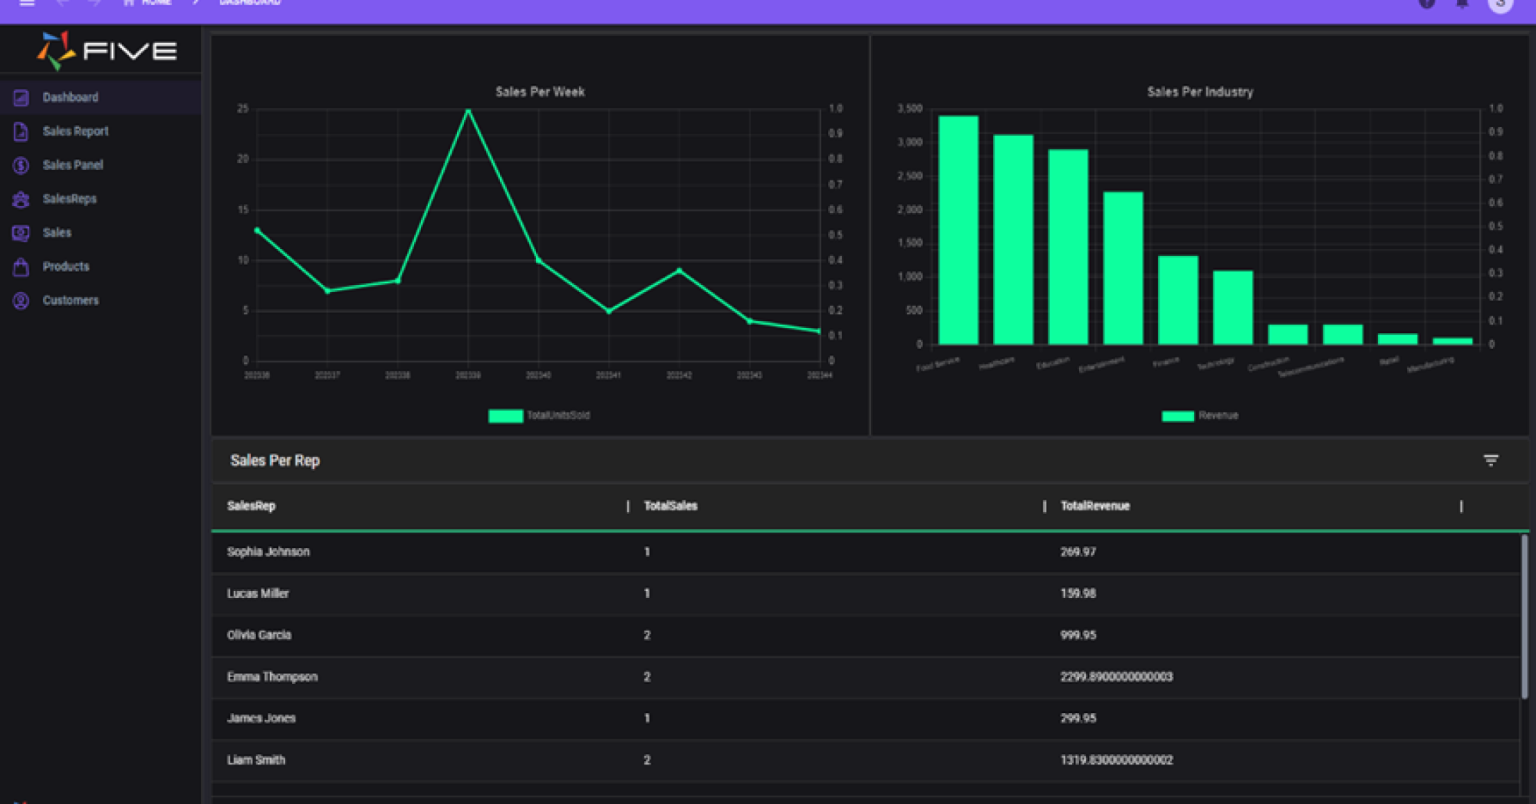Toggle the hamburger menu to collapse sidebar

27,5
